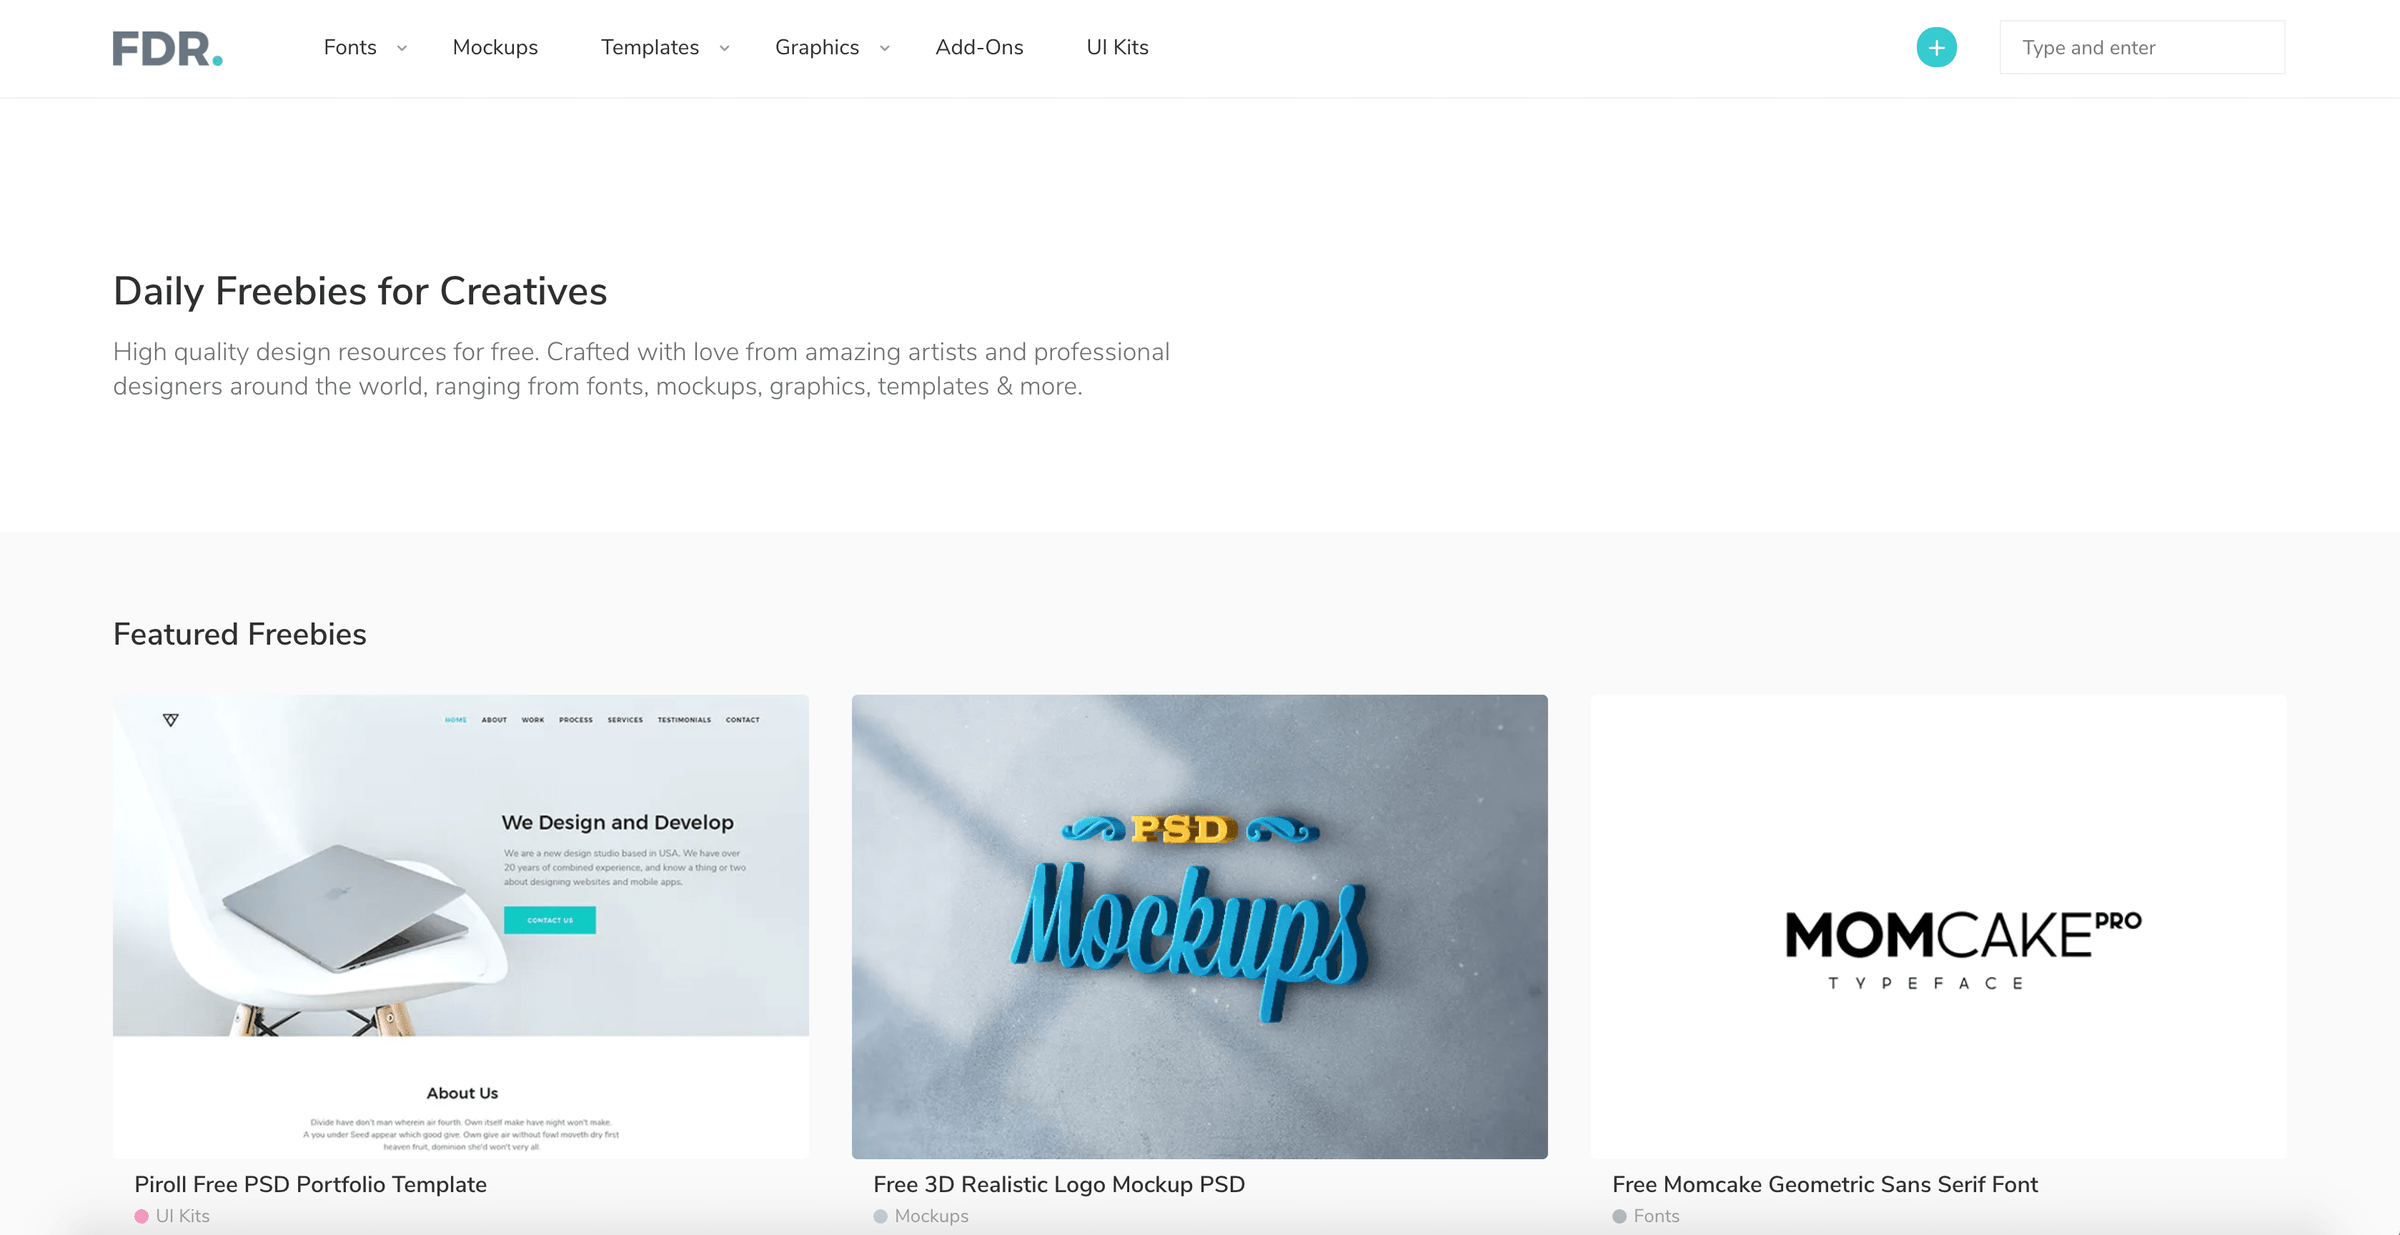Open the Mockups menu item
Viewport: 2400px width, 1235px height.
click(x=495, y=47)
